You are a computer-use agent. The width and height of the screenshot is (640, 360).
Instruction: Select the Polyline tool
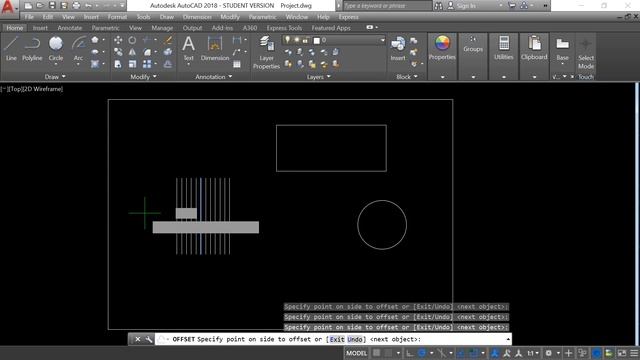coord(32,49)
